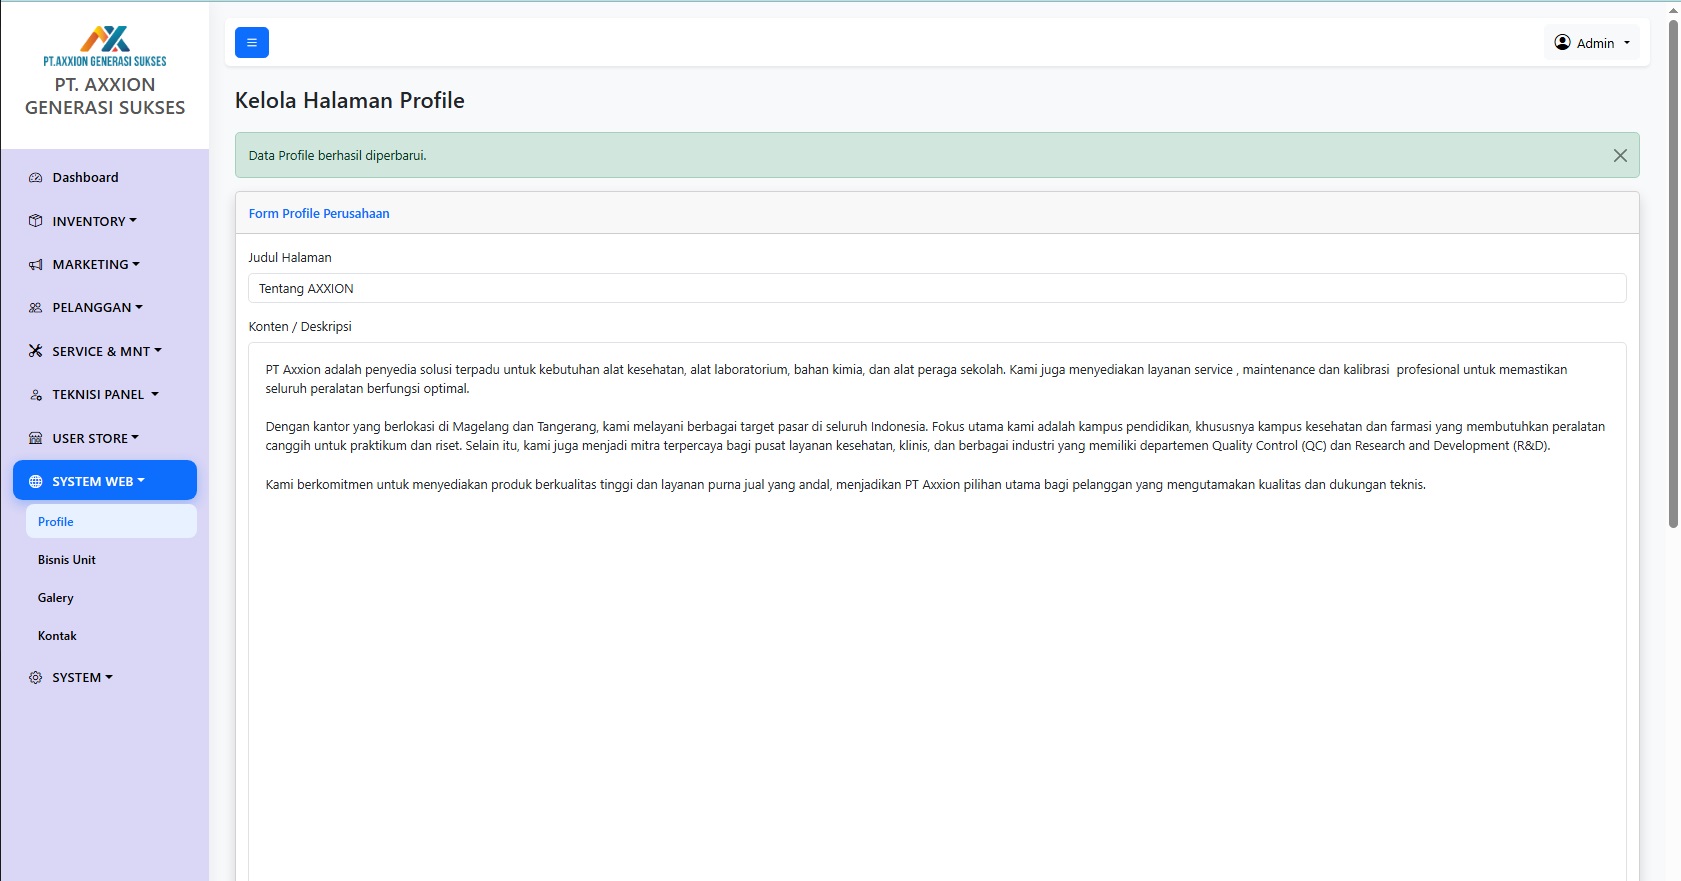1681x881 pixels.
Task: Click the Admin user avatar icon
Action: point(1563,42)
